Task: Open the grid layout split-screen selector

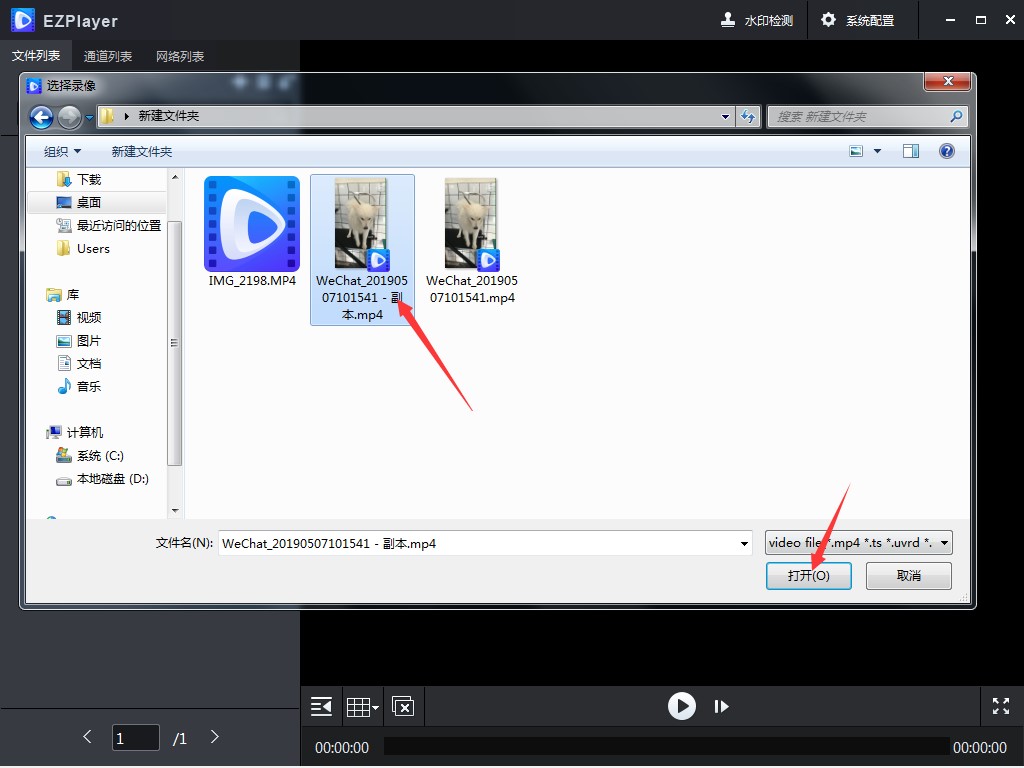Action: point(362,707)
